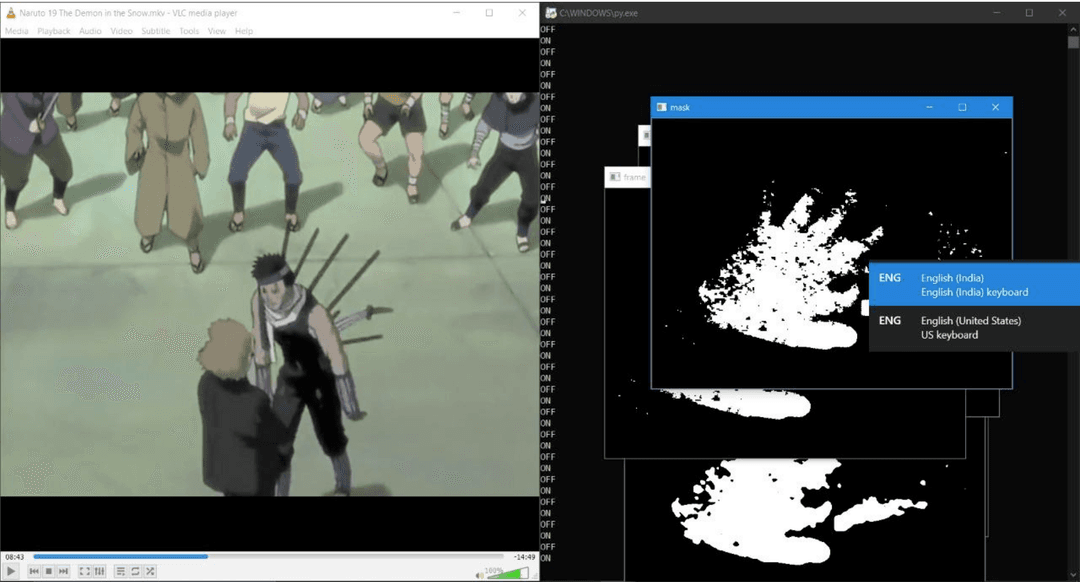Minimize the VLC media player window
The width and height of the screenshot is (1080, 582).
[457, 12]
